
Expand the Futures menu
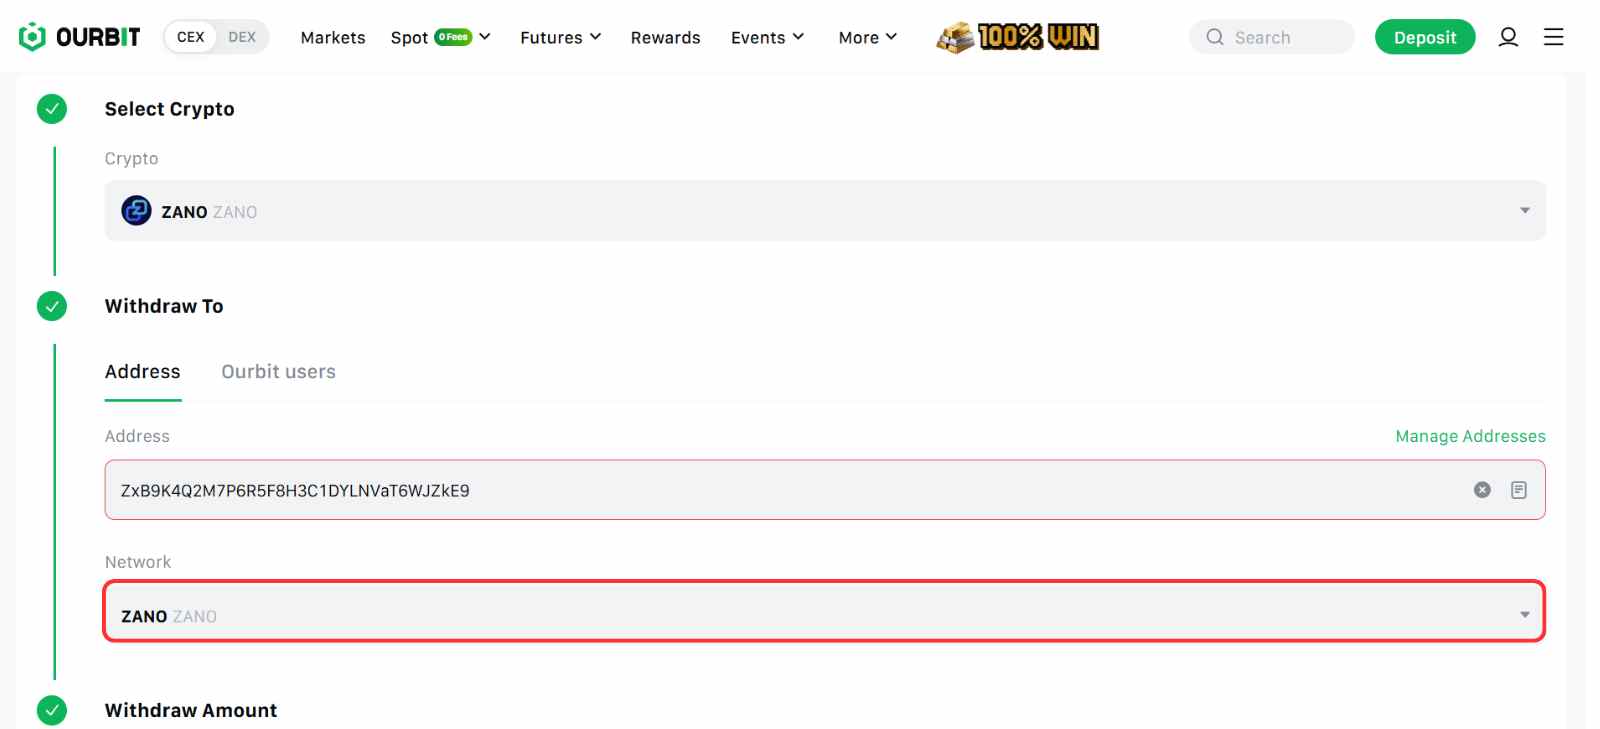click(x=560, y=37)
